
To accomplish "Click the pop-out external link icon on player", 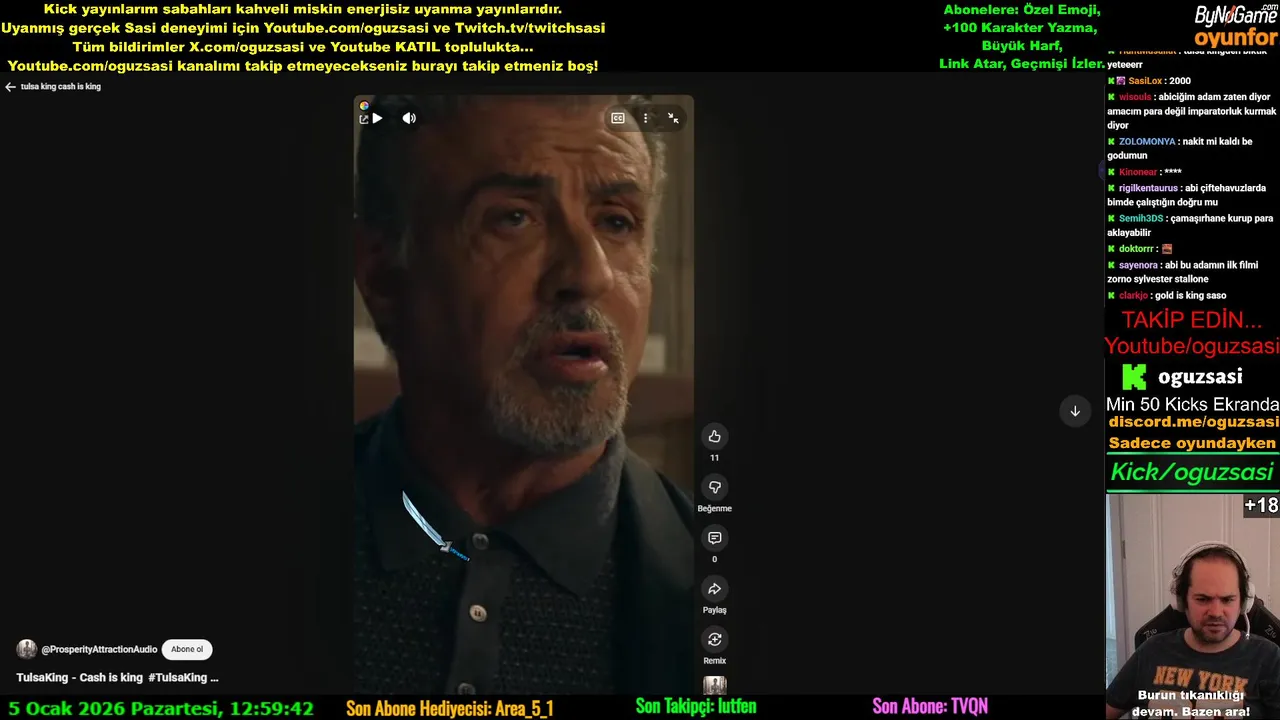I will pyautogui.click(x=364, y=120).
